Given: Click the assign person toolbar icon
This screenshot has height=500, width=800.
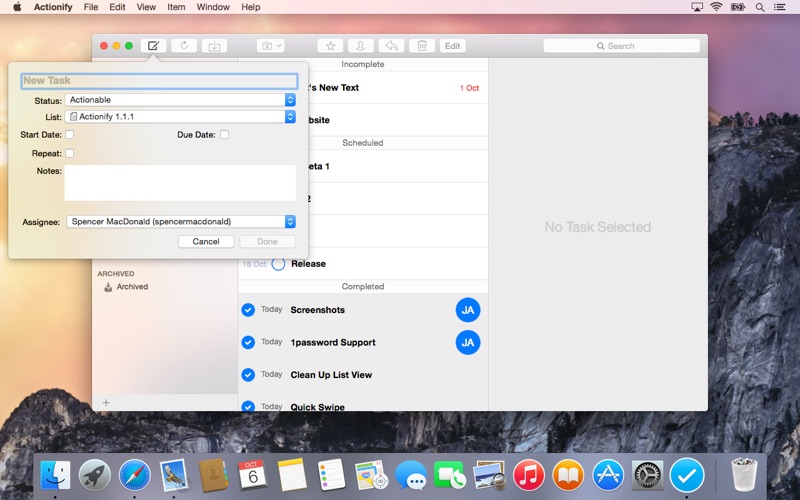Looking at the screenshot, I should 361,46.
